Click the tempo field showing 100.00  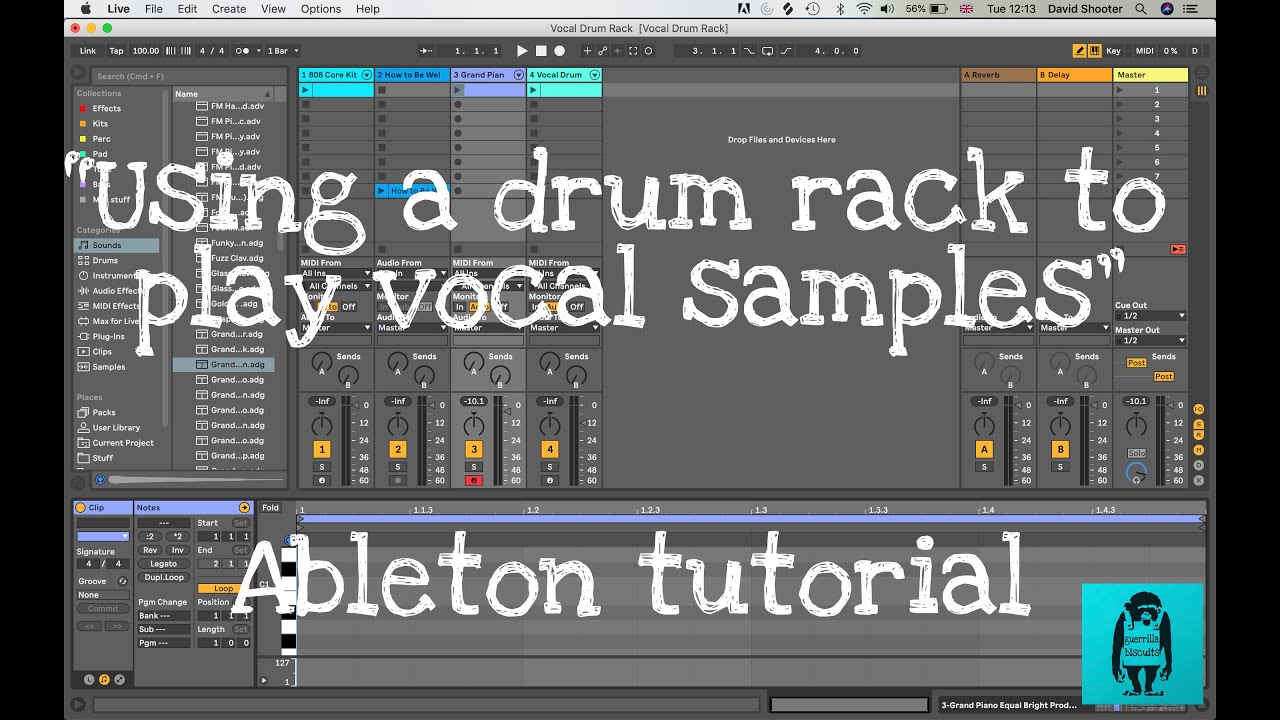coord(145,51)
